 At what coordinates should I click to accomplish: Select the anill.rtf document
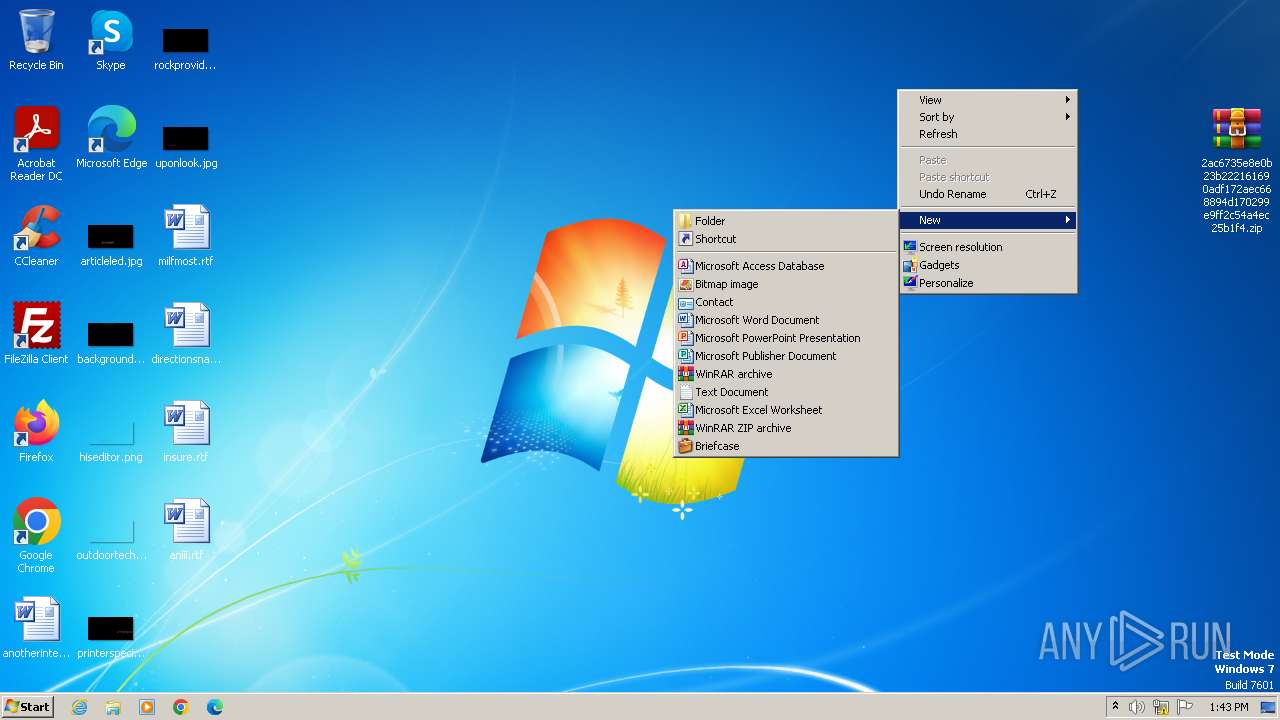coord(186,530)
